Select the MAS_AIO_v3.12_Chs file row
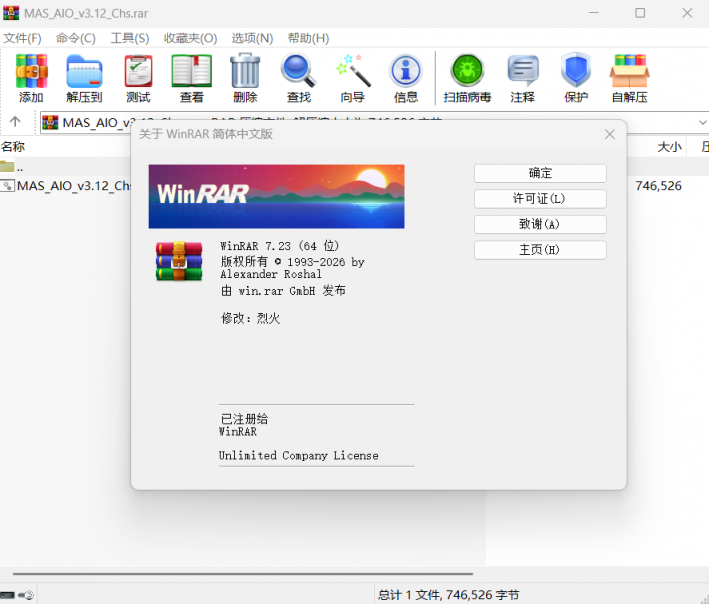Viewport: 709px width, 604px height. point(65,186)
